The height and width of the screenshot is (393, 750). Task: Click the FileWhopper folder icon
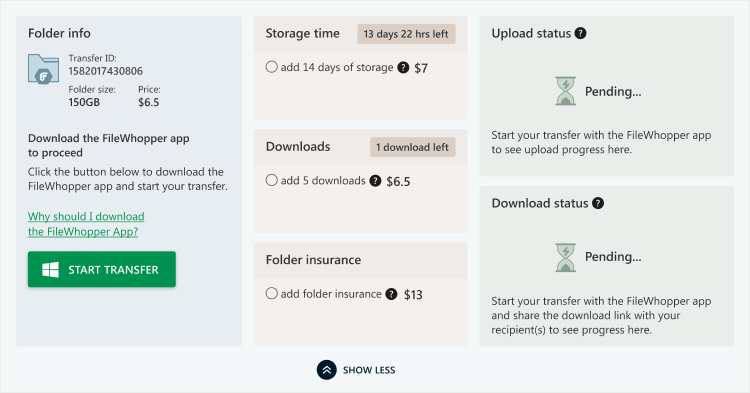44,69
